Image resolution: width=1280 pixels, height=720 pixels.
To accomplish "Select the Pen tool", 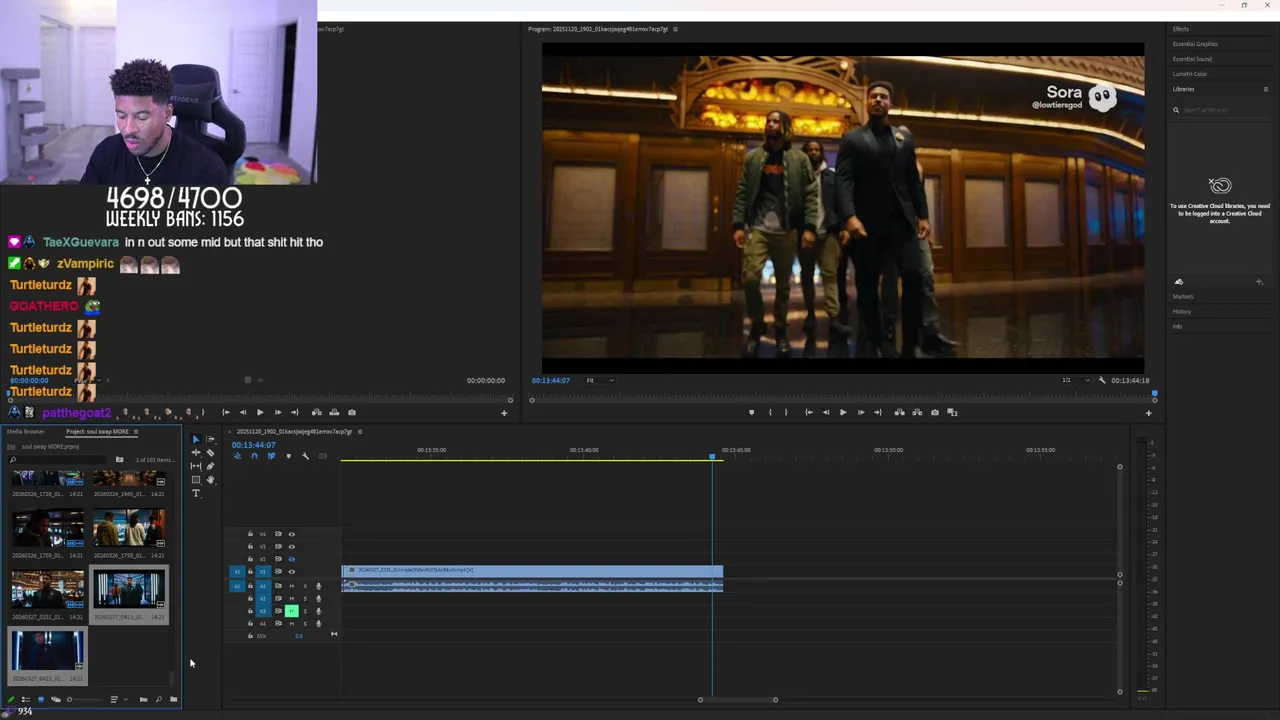I will (210, 466).
